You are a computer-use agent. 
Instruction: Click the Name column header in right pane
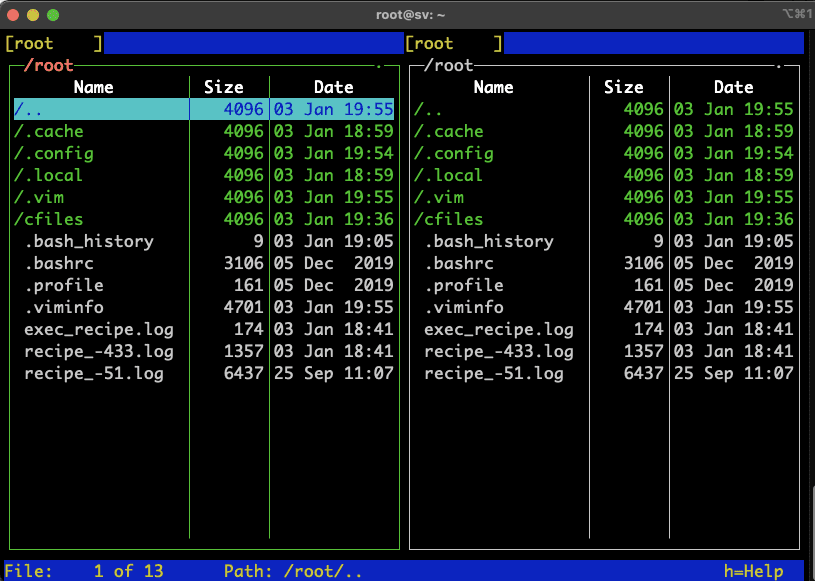[494, 87]
